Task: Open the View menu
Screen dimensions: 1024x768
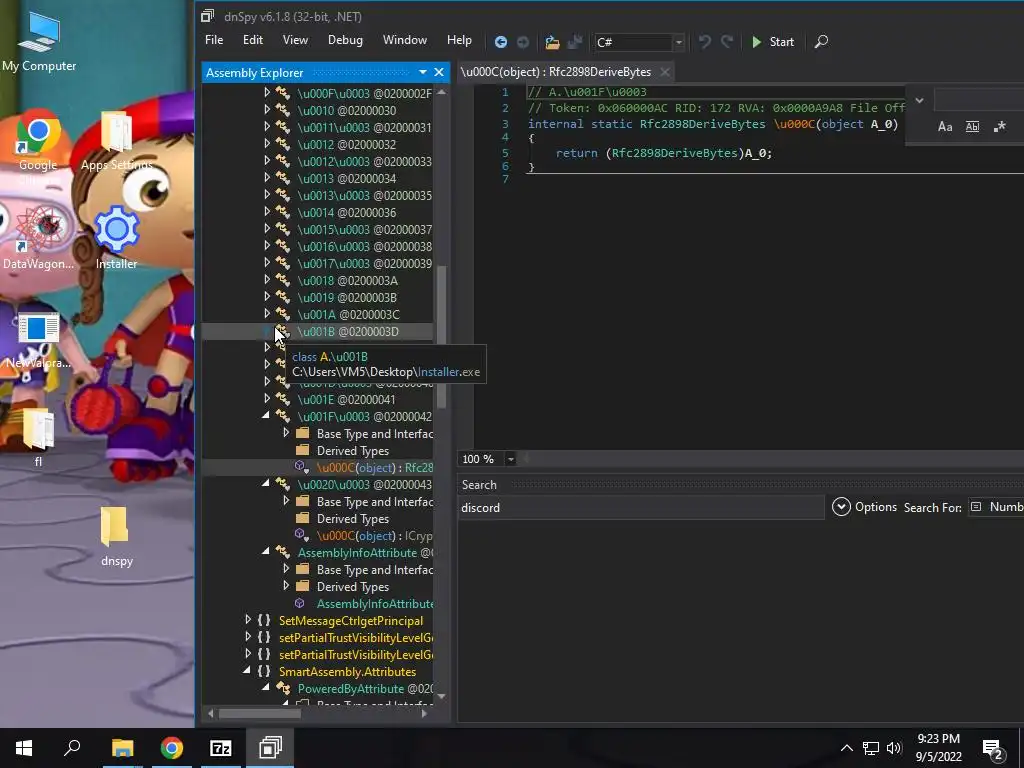Action: click(295, 40)
